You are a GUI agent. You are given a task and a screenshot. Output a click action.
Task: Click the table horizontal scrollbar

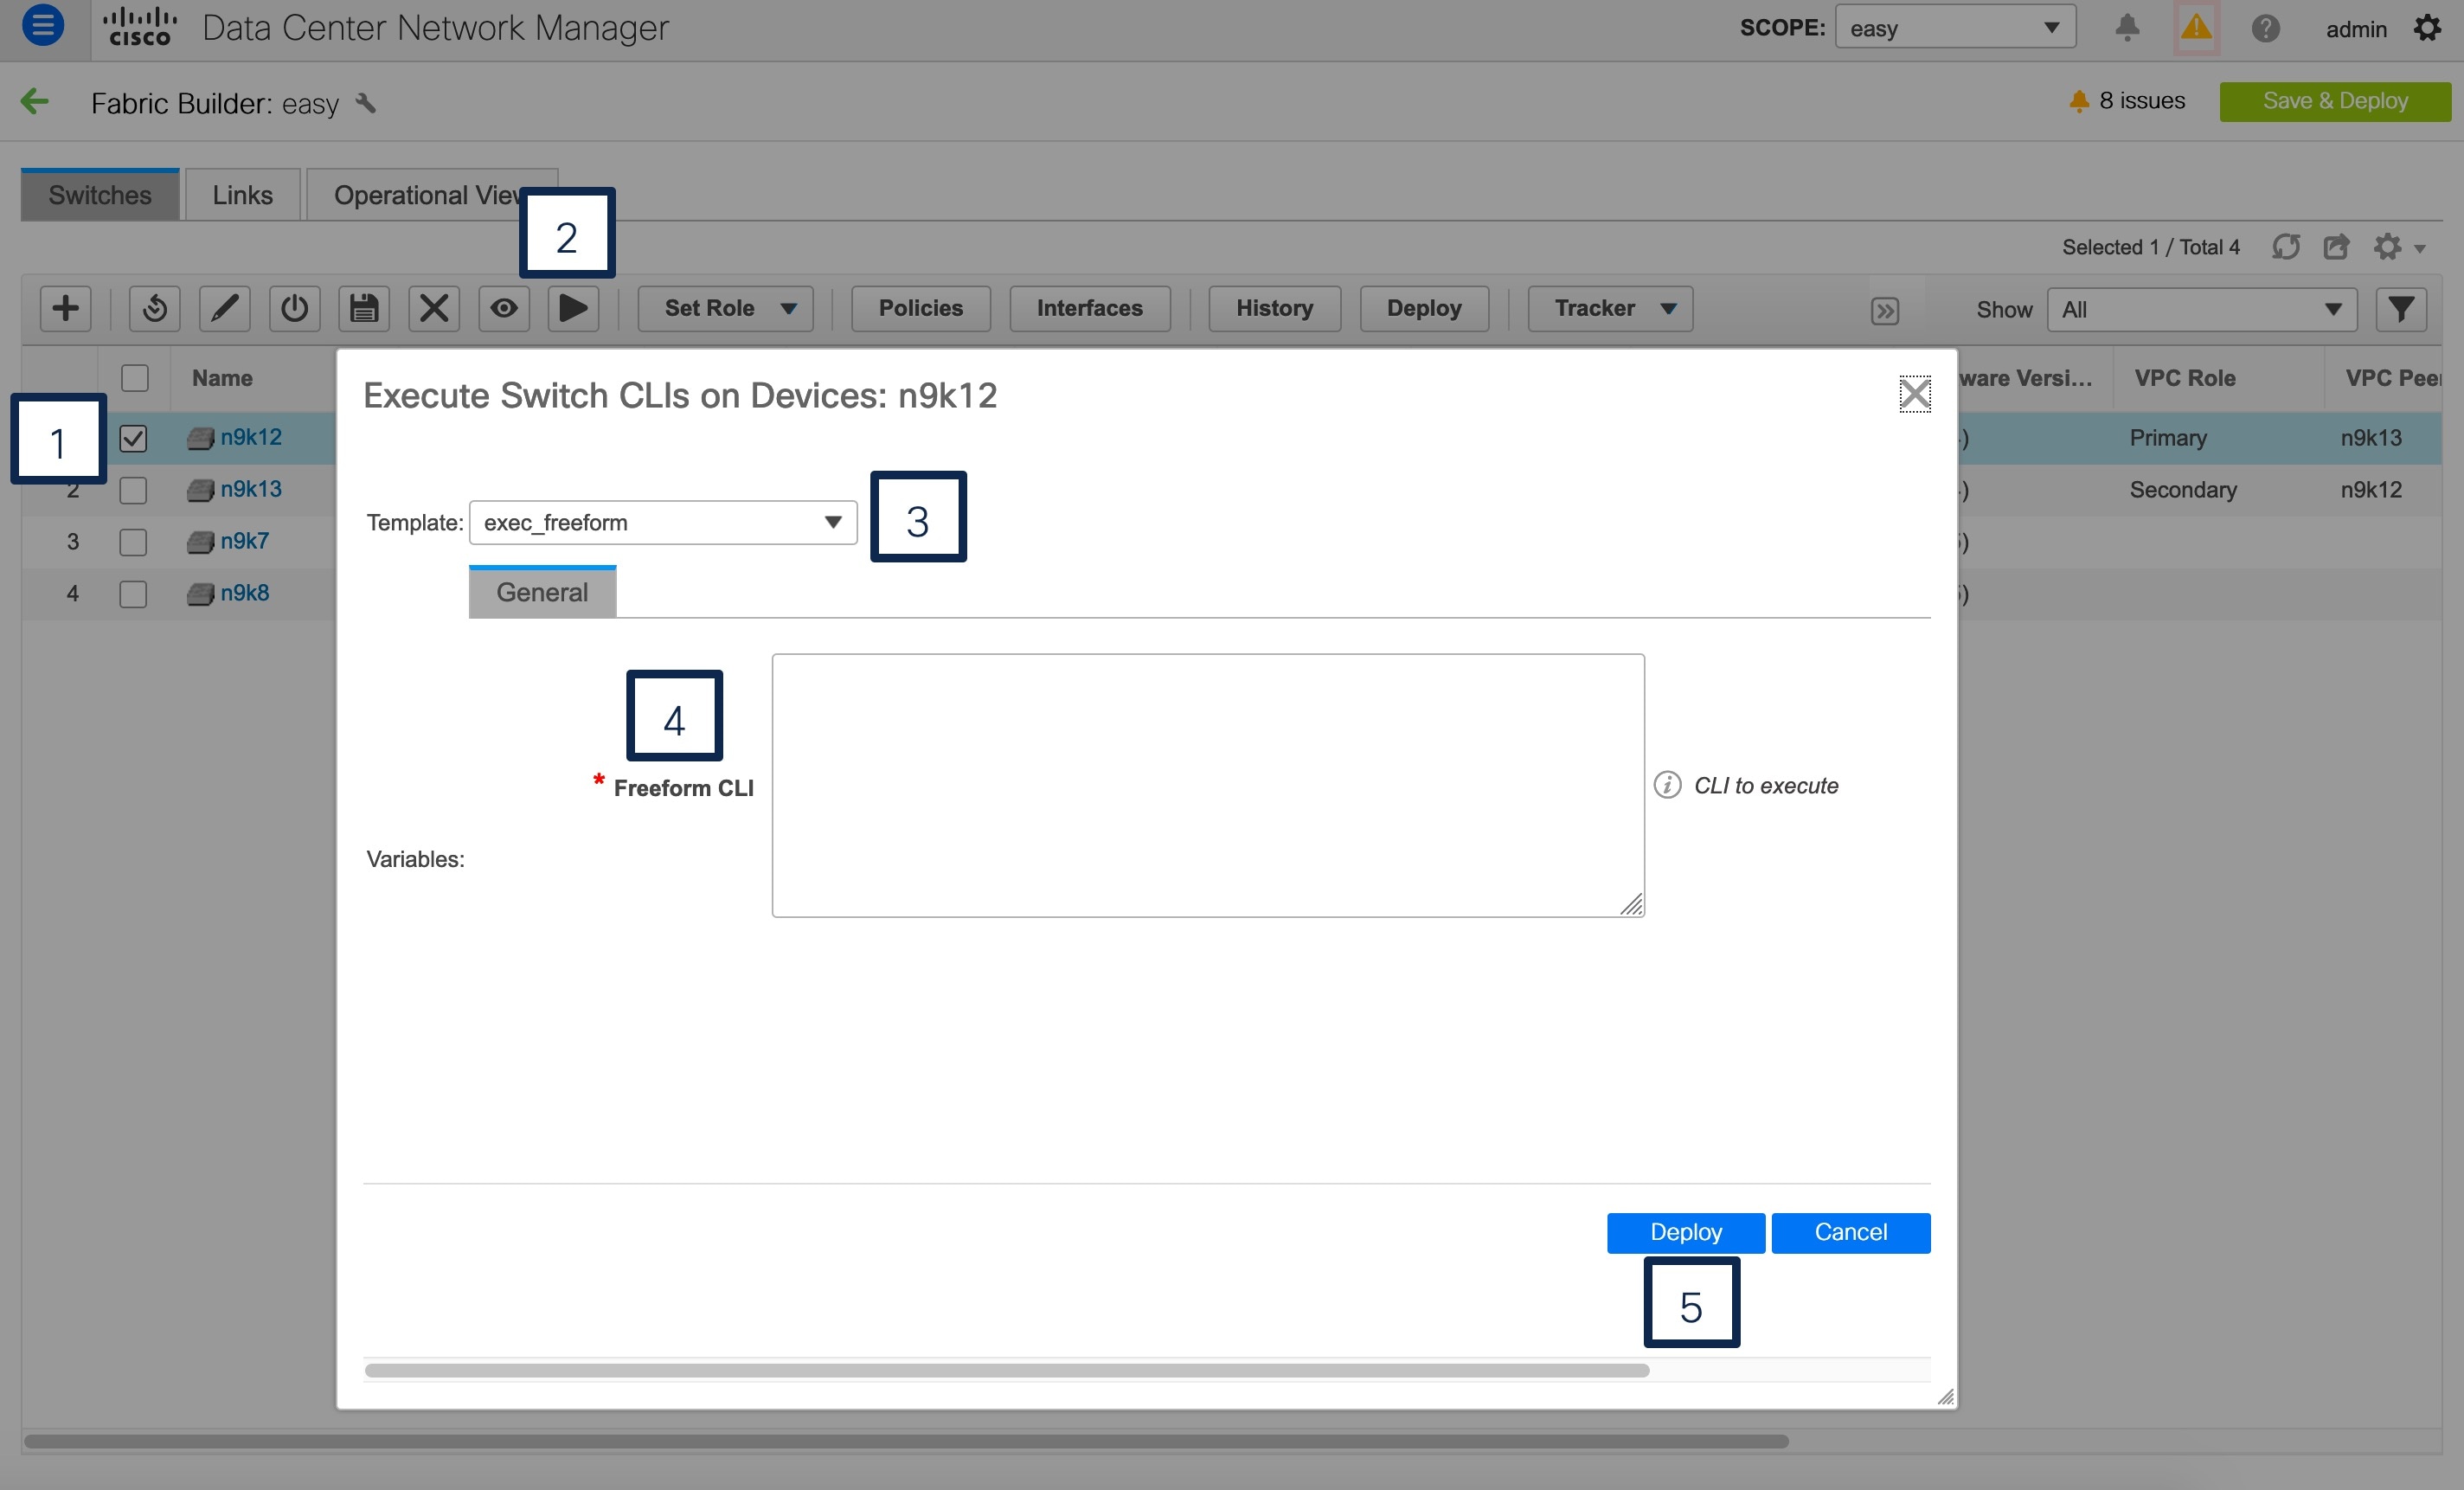[906, 1441]
